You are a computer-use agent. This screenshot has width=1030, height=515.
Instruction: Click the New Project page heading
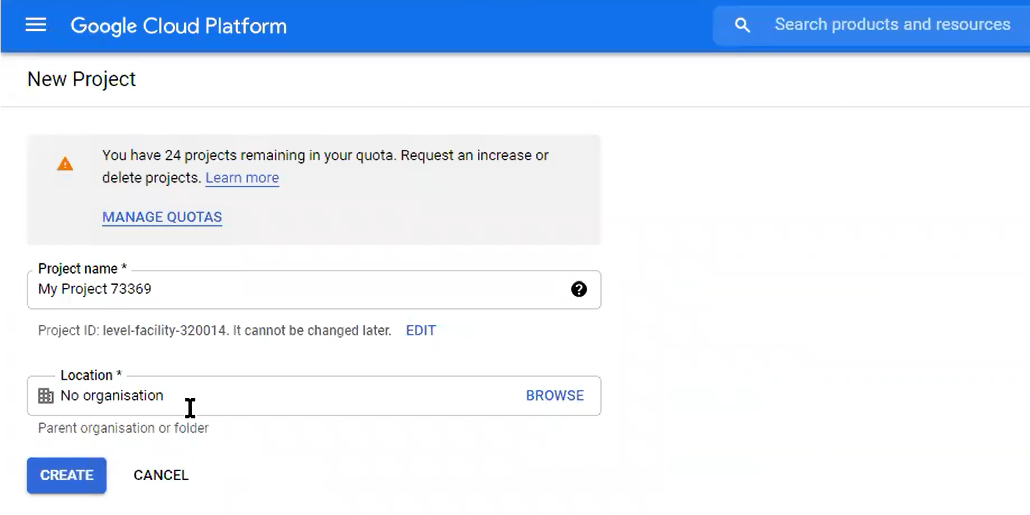tap(81, 79)
